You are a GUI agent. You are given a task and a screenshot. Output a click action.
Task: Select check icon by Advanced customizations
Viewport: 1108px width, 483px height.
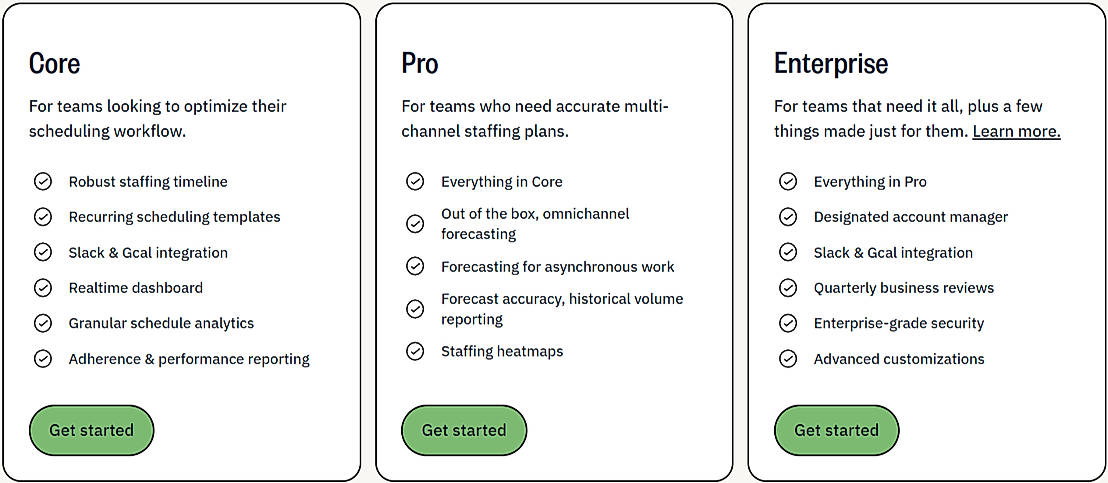788,359
